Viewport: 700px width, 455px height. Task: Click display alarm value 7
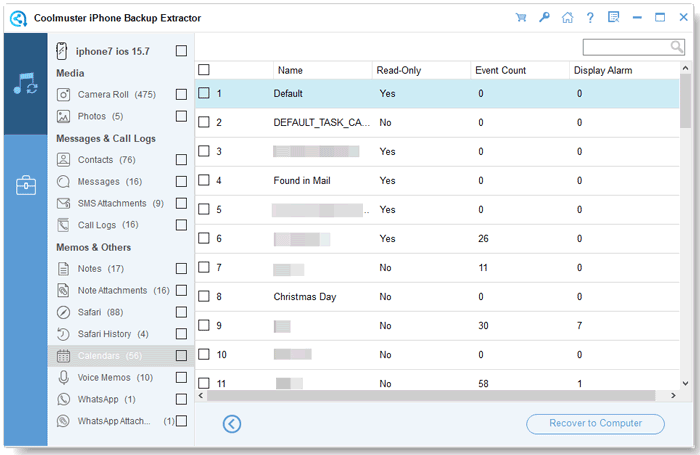tap(579, 326)
